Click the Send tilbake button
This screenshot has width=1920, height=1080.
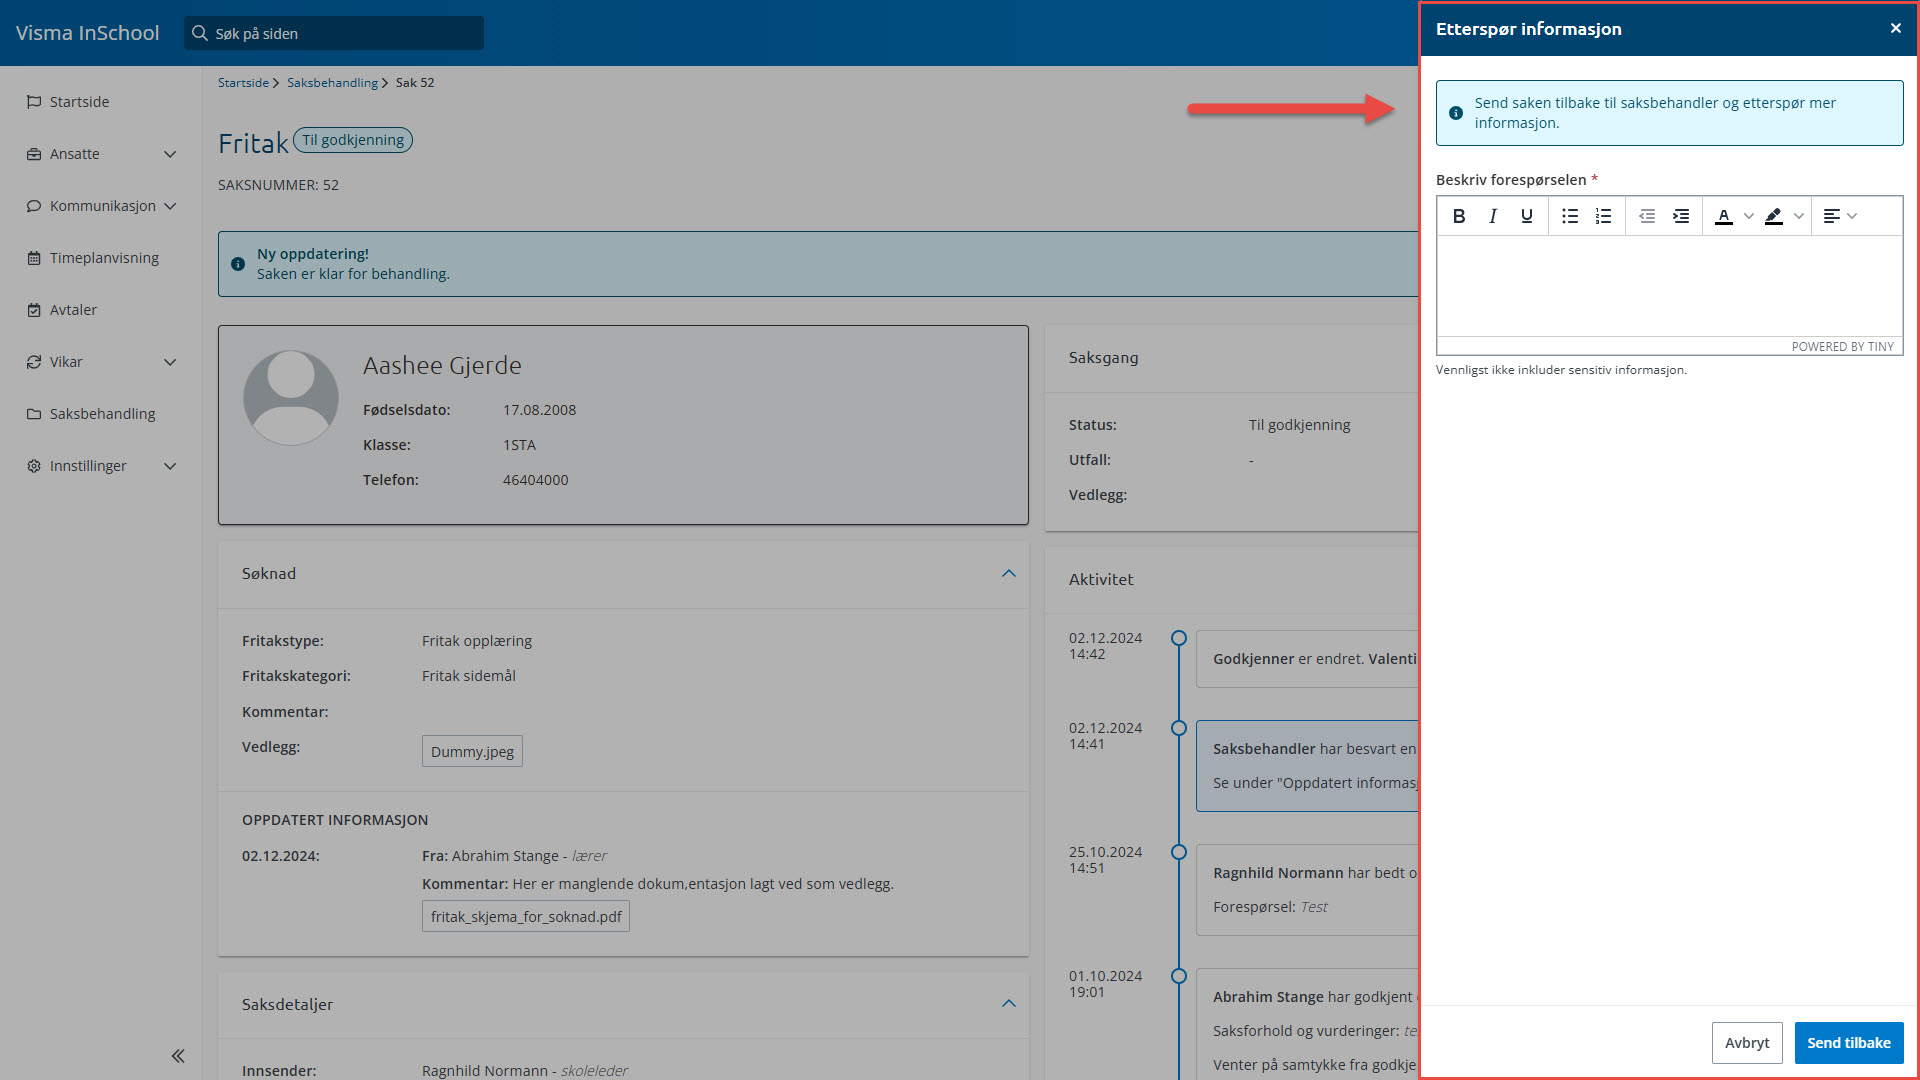[x=1848, y=1042]
